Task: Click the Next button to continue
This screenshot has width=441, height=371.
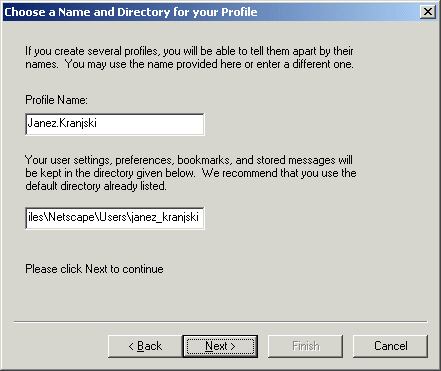Action: [x=220, y=346]
